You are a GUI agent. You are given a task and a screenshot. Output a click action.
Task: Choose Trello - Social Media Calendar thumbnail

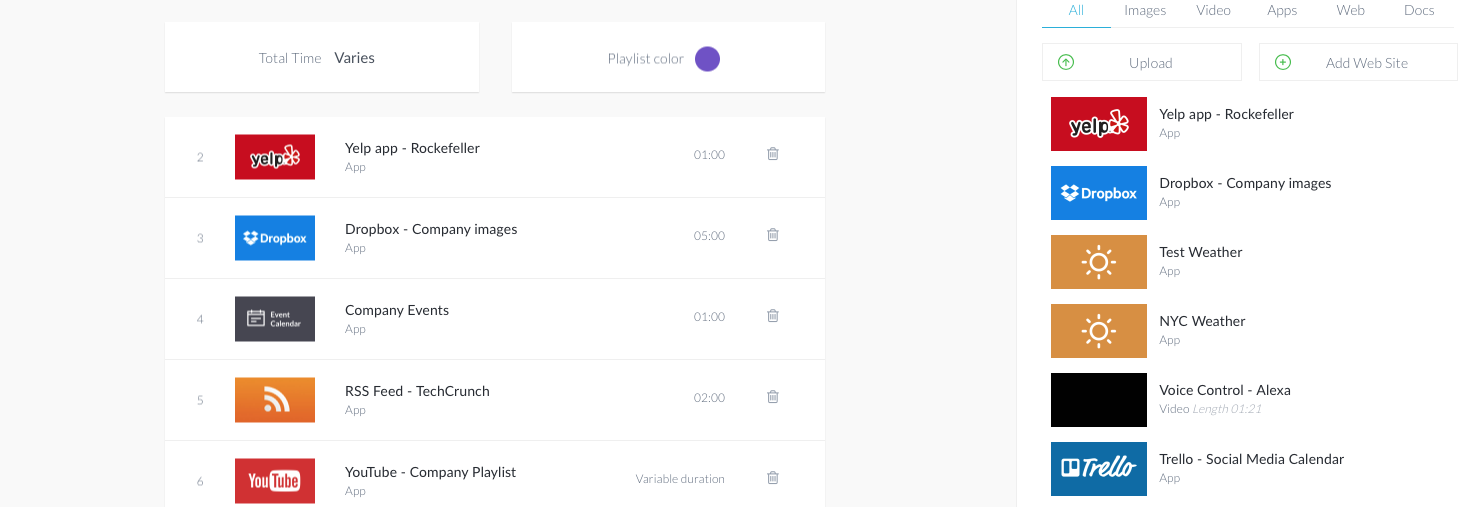click(x=1099, y=469)
